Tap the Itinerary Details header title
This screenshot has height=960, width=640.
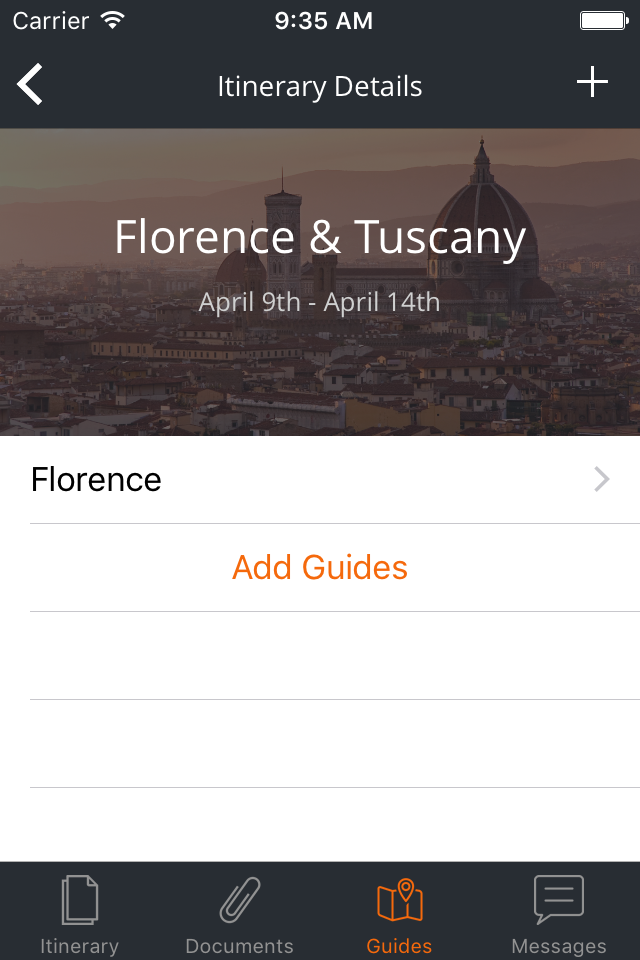[x=320, y=87]
